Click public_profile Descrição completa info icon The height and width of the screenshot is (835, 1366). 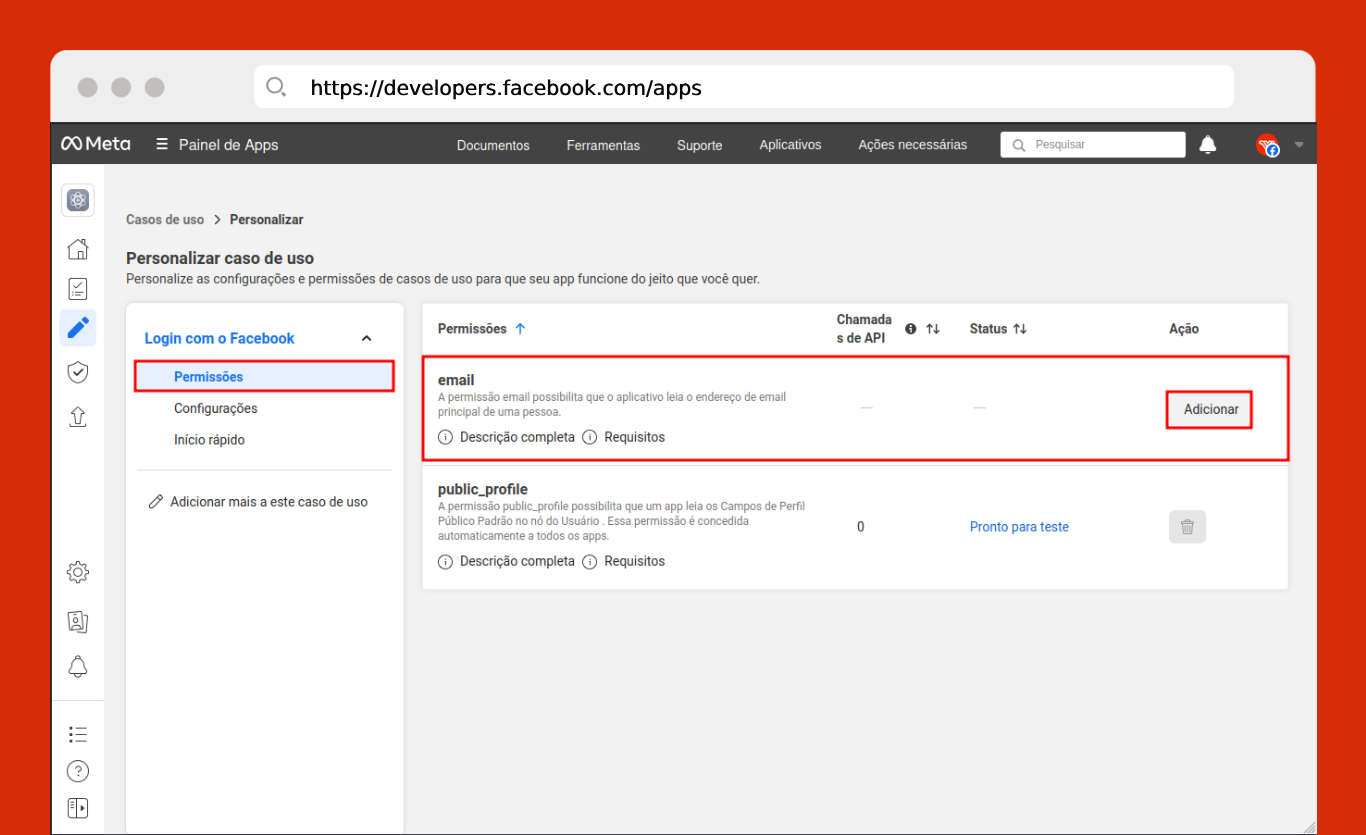(x=445, y=561)
